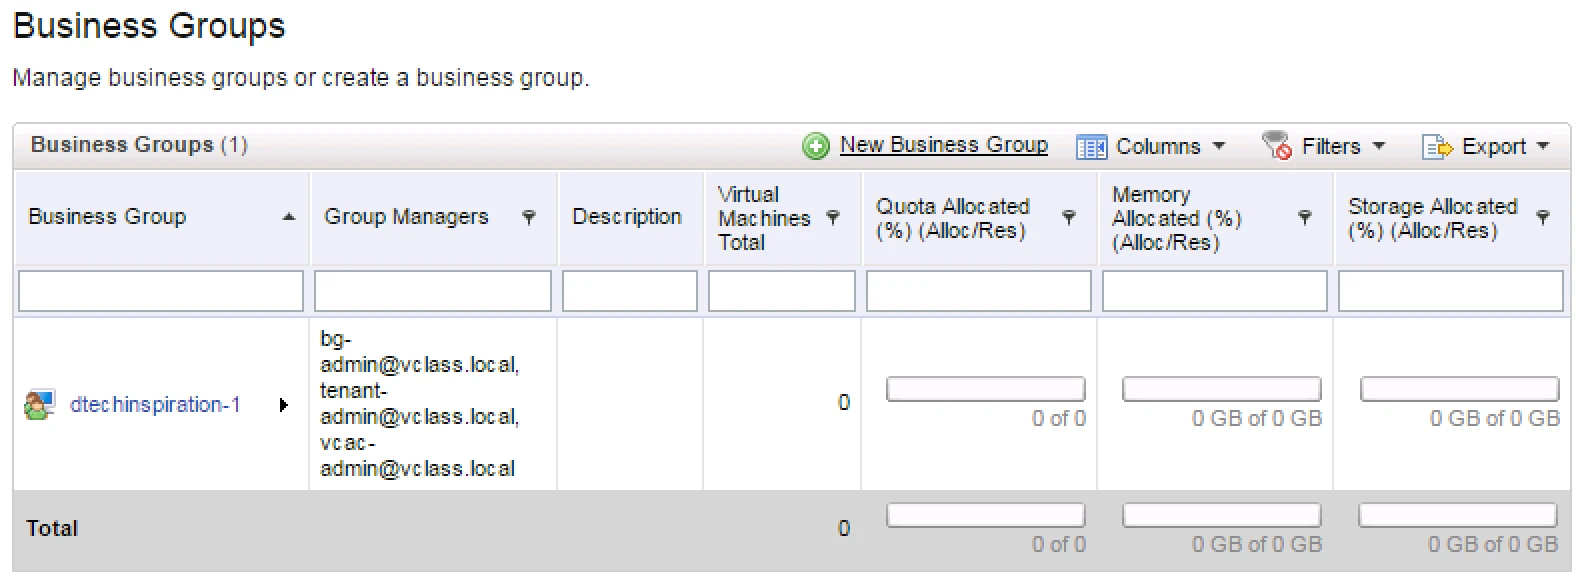Viewport: 1582px width, 586px height.
Task: Click the dtechinspiration-1 business group user icon
Action: (39, 405)
